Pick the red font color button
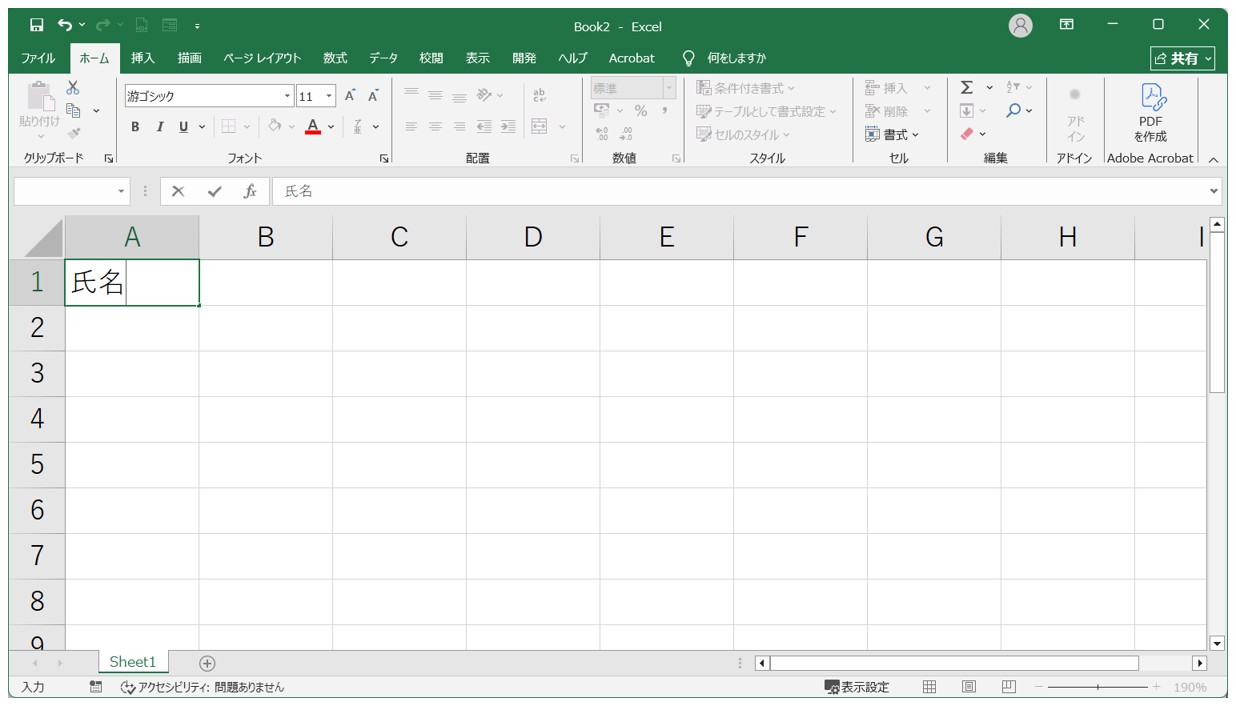The width and height of the screenshot is (1236, 706). [x=313, y=127]
